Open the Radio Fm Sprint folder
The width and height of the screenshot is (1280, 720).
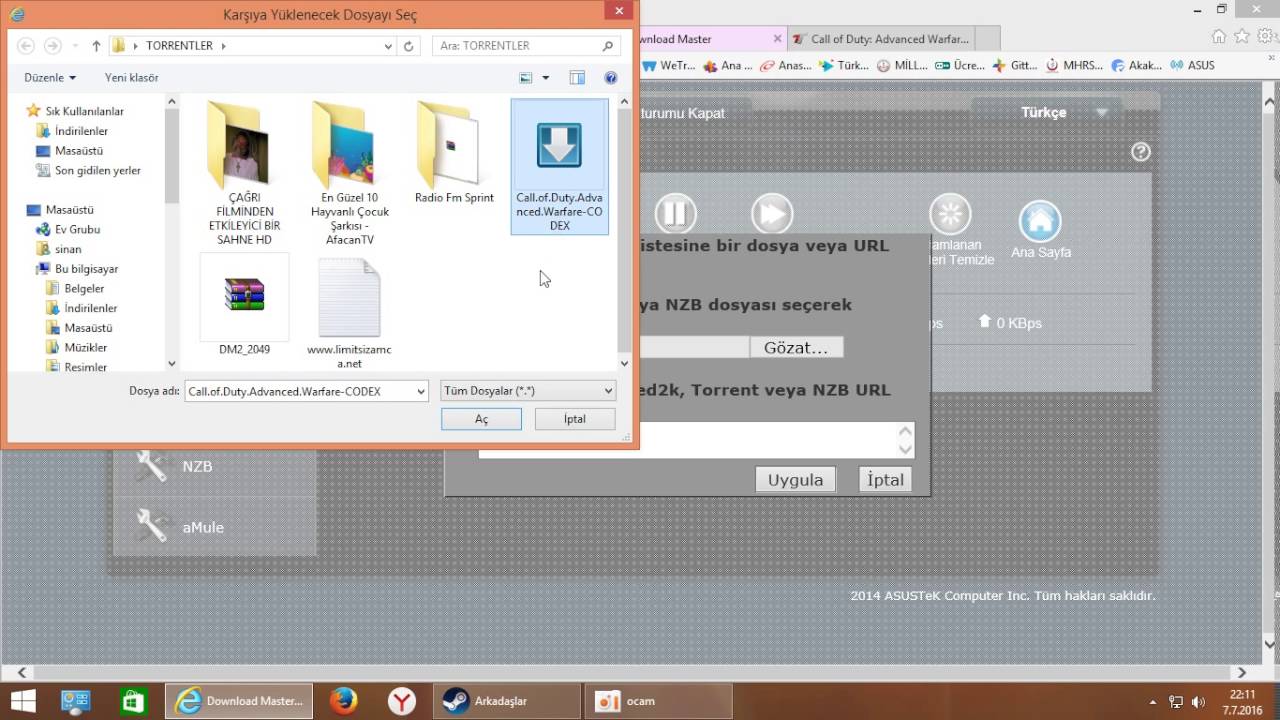point(454,153)
